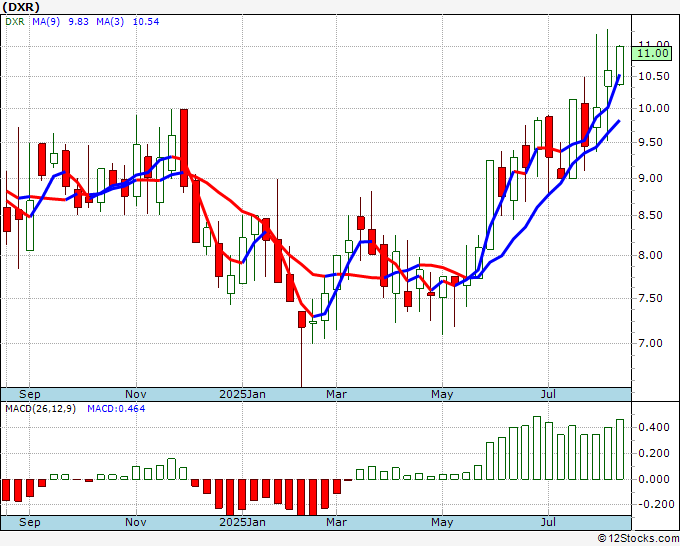680x546 pixels.
Task: Click the MACD:0.464 value label
Action: (116, 409)
